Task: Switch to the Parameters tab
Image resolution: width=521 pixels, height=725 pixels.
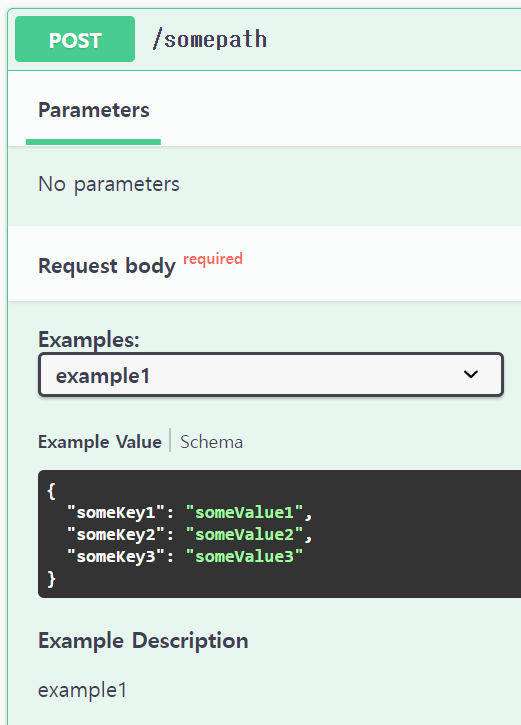Action: tap(94, 110)
